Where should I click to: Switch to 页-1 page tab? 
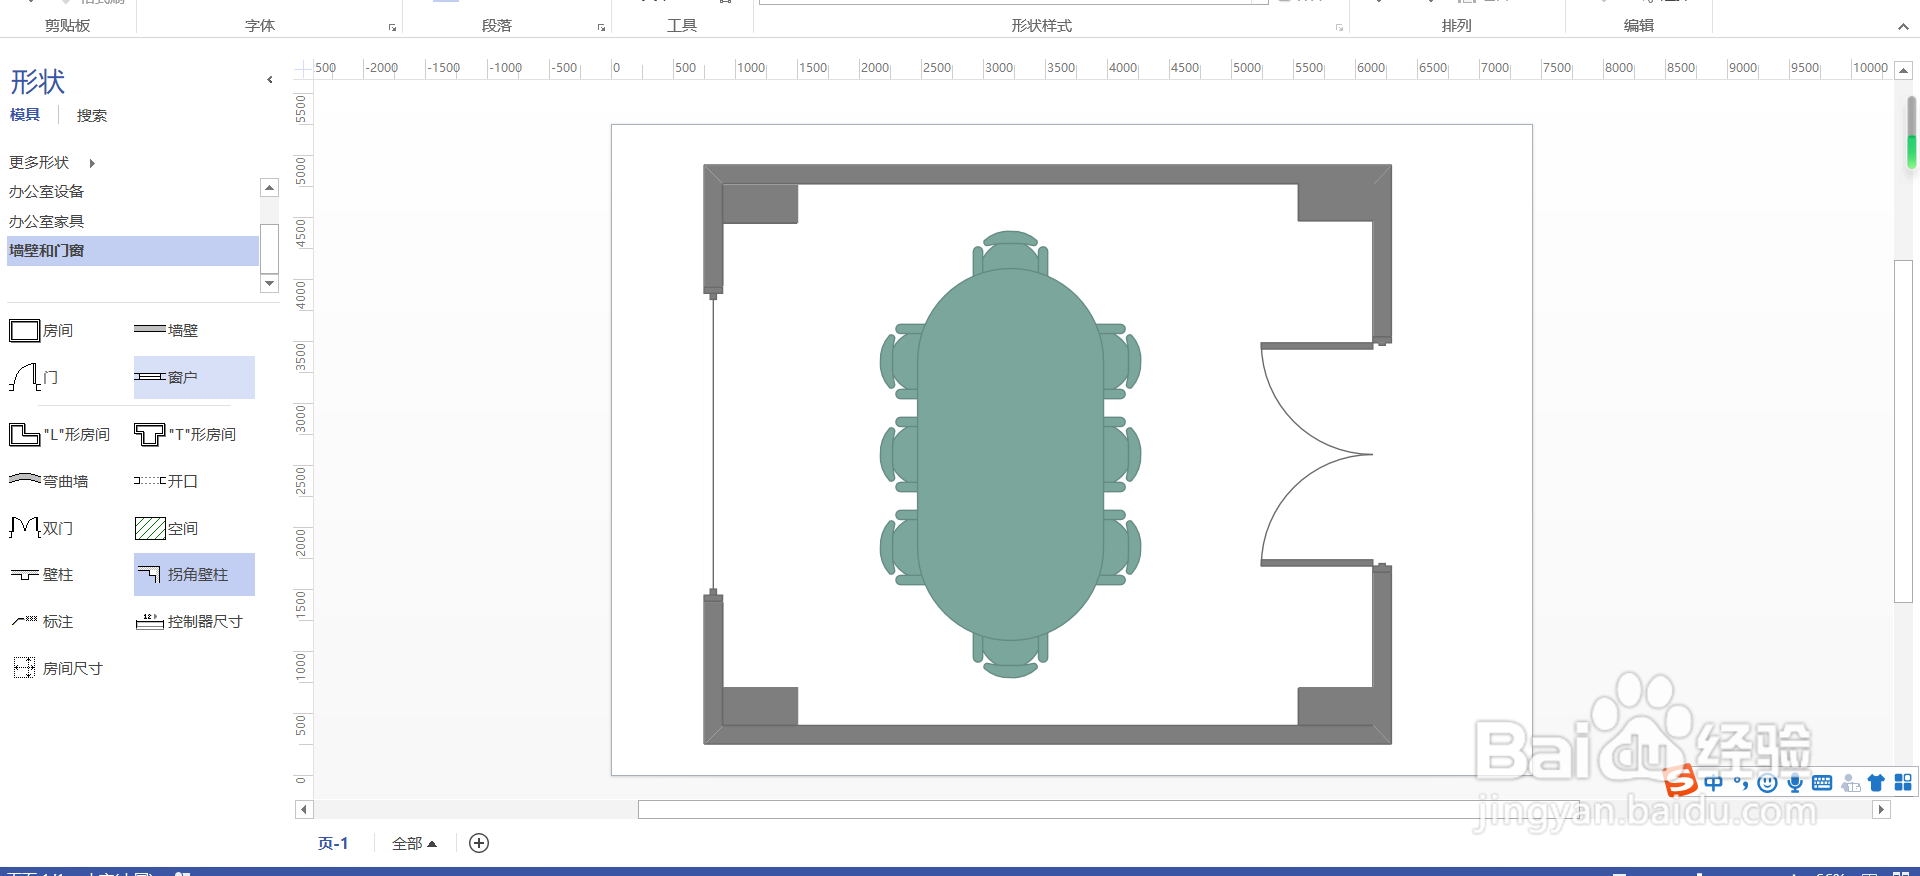click(x=333, y=843)
